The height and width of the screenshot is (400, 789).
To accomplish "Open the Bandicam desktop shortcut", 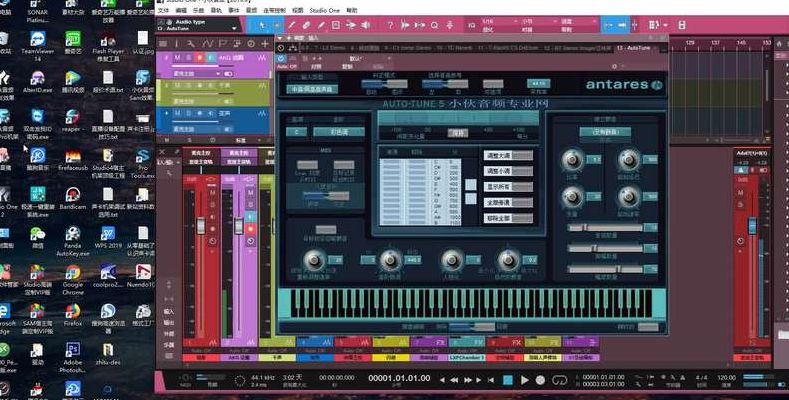I will tap(73, 198).
